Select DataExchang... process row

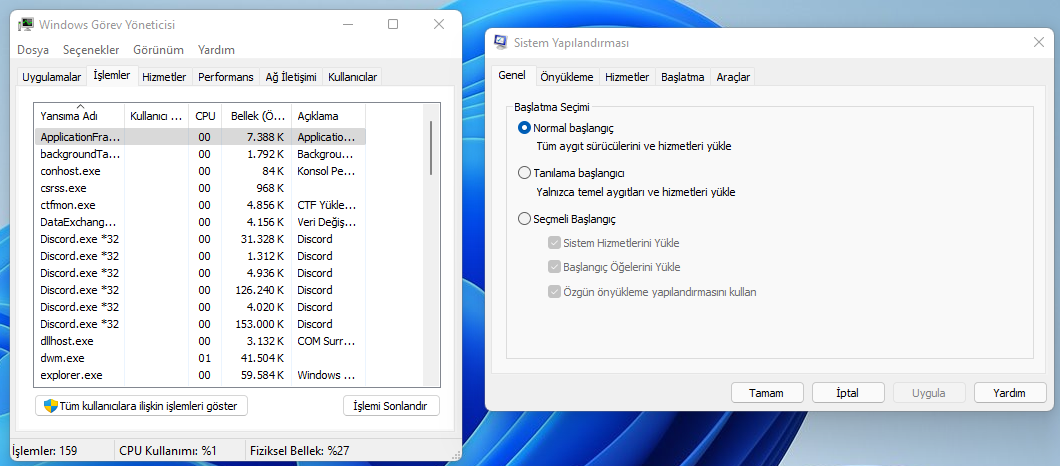(x=200, y=222)
